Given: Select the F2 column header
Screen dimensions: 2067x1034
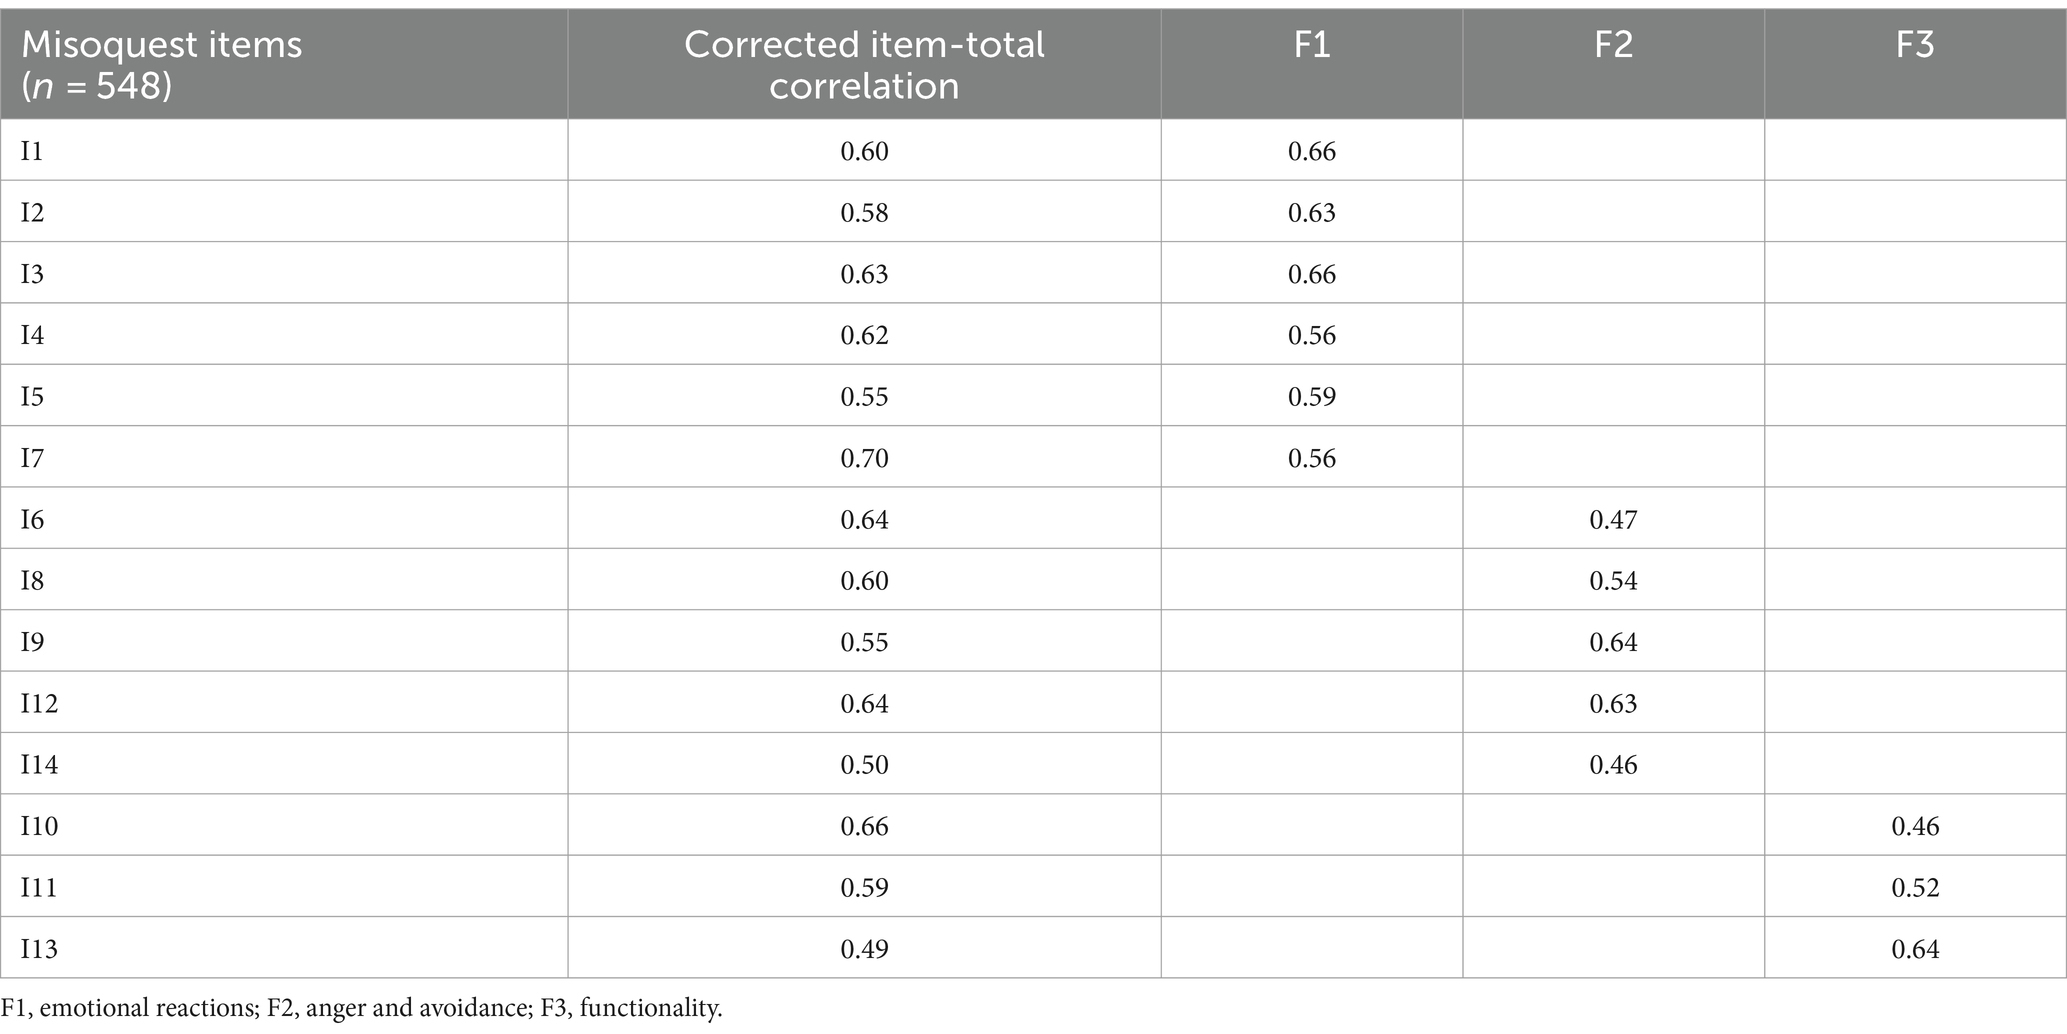Looking at the screenshot, I should [x=1613, y=45].
